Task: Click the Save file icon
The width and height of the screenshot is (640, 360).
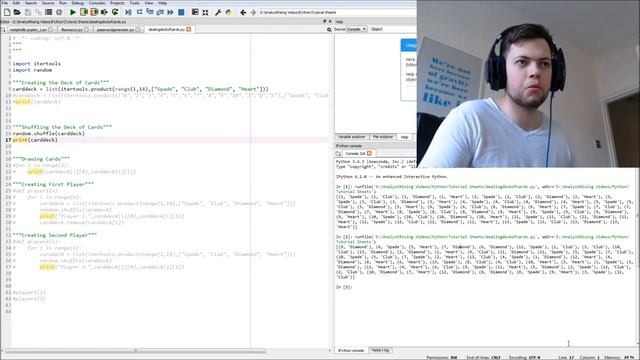Action: pyautogui.click(x=28, y=12)
